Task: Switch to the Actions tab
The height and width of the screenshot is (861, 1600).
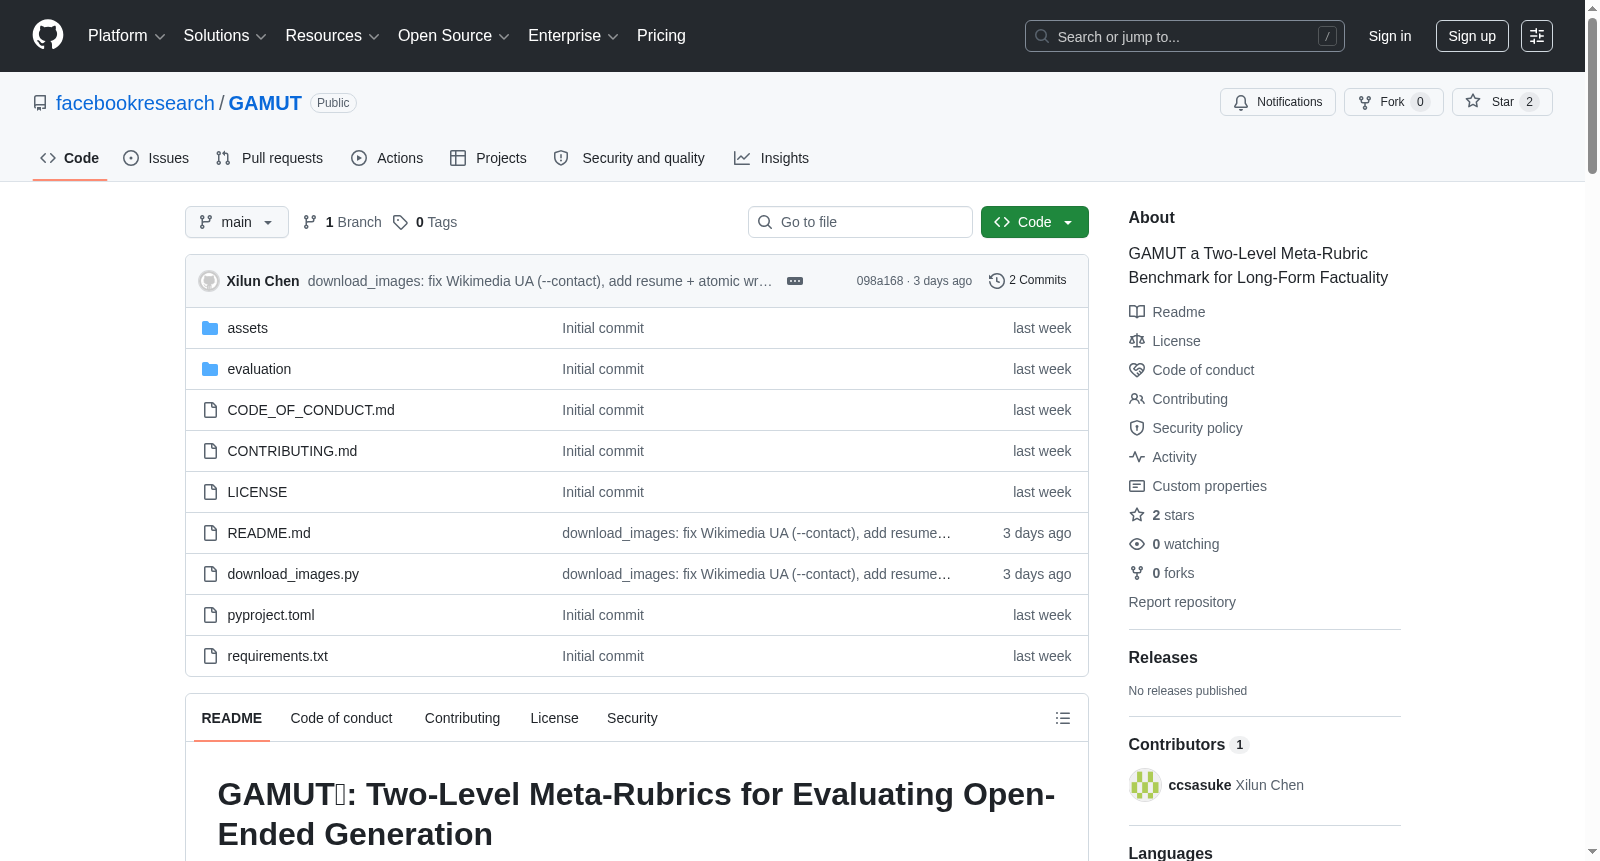Action: [387, 158]
